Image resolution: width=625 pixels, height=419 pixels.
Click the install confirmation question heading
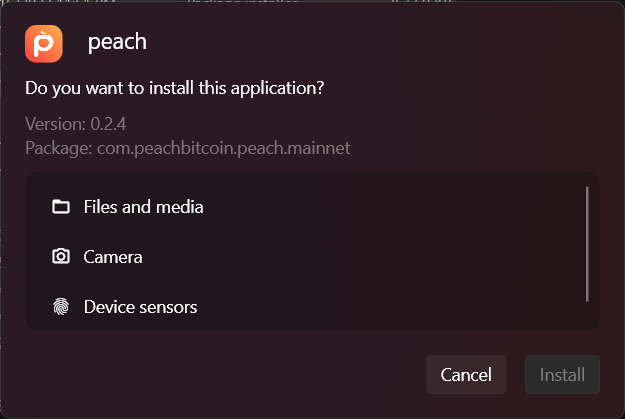175,88
